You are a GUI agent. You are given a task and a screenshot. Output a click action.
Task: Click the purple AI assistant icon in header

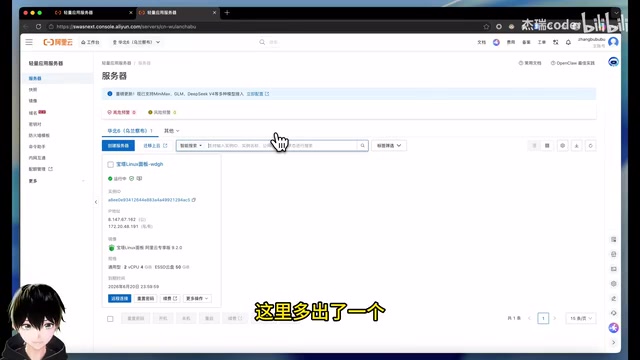click(496, 42)
